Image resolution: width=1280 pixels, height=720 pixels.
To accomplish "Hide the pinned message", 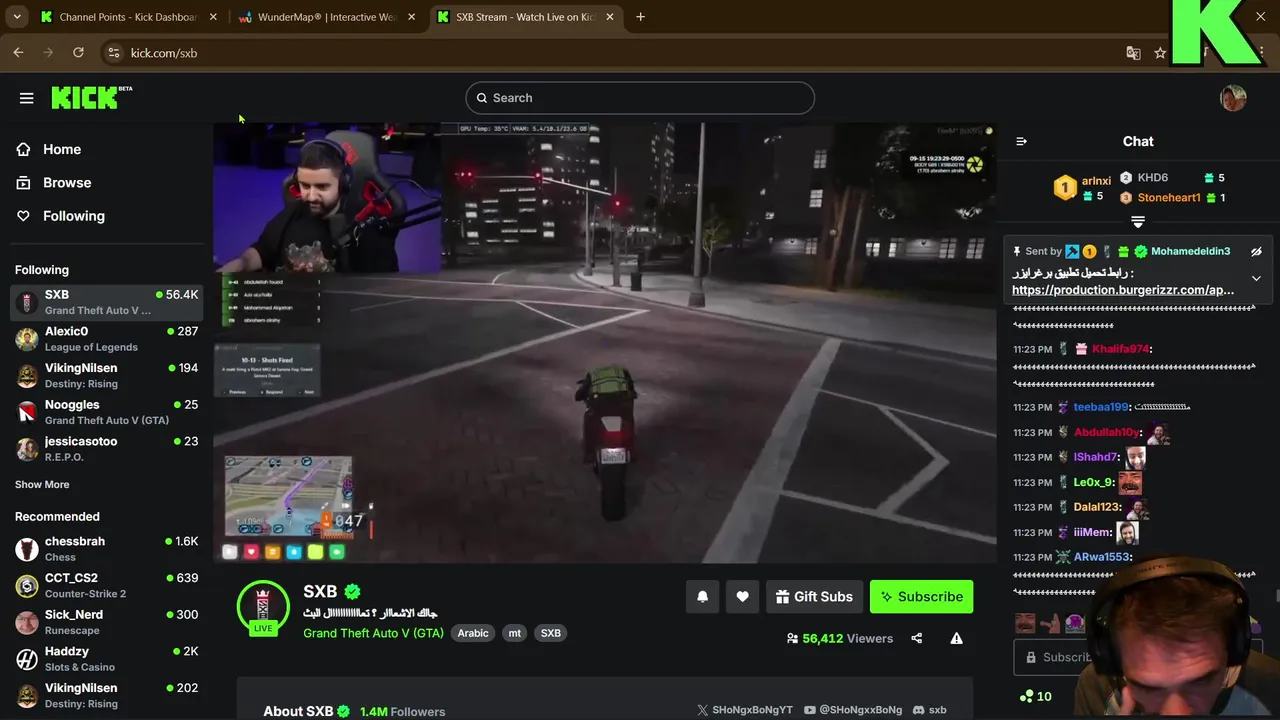I will 1256,252.
